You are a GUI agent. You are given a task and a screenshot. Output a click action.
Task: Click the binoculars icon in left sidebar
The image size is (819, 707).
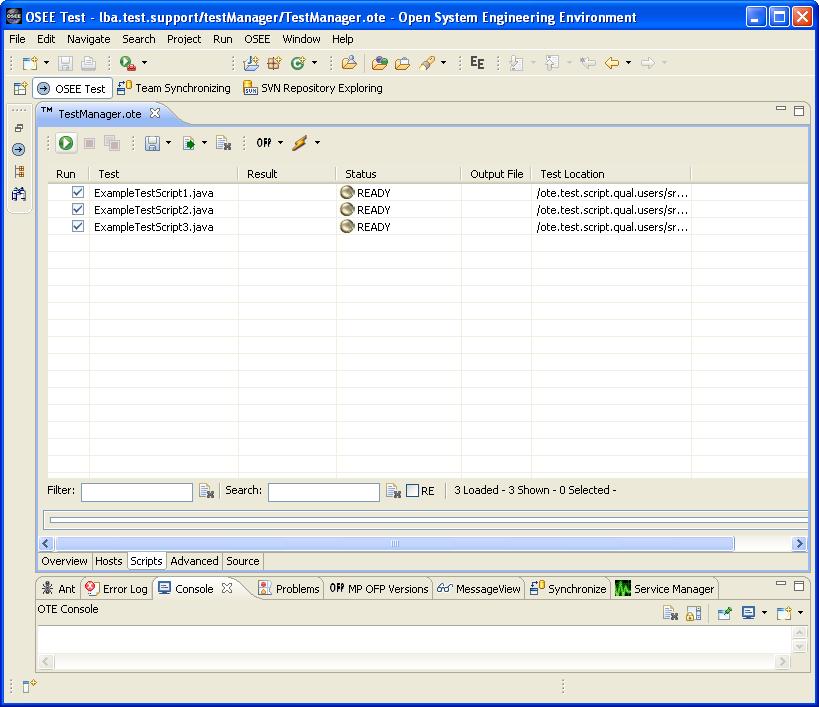(19, 194)
